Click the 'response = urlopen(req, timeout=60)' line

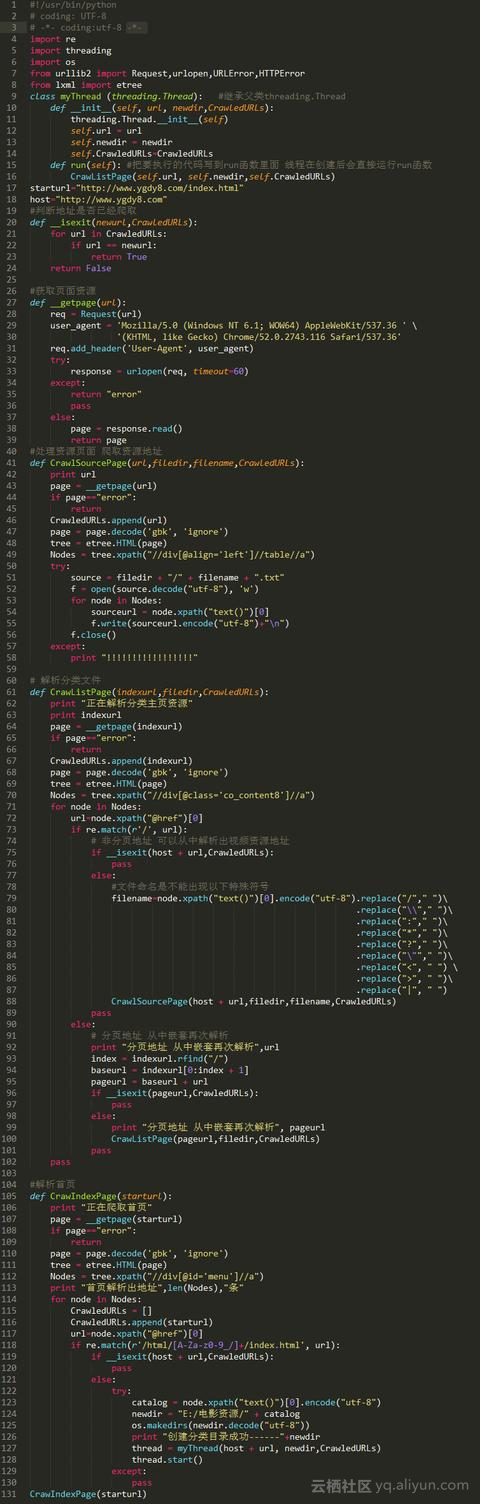pos(159,370)
